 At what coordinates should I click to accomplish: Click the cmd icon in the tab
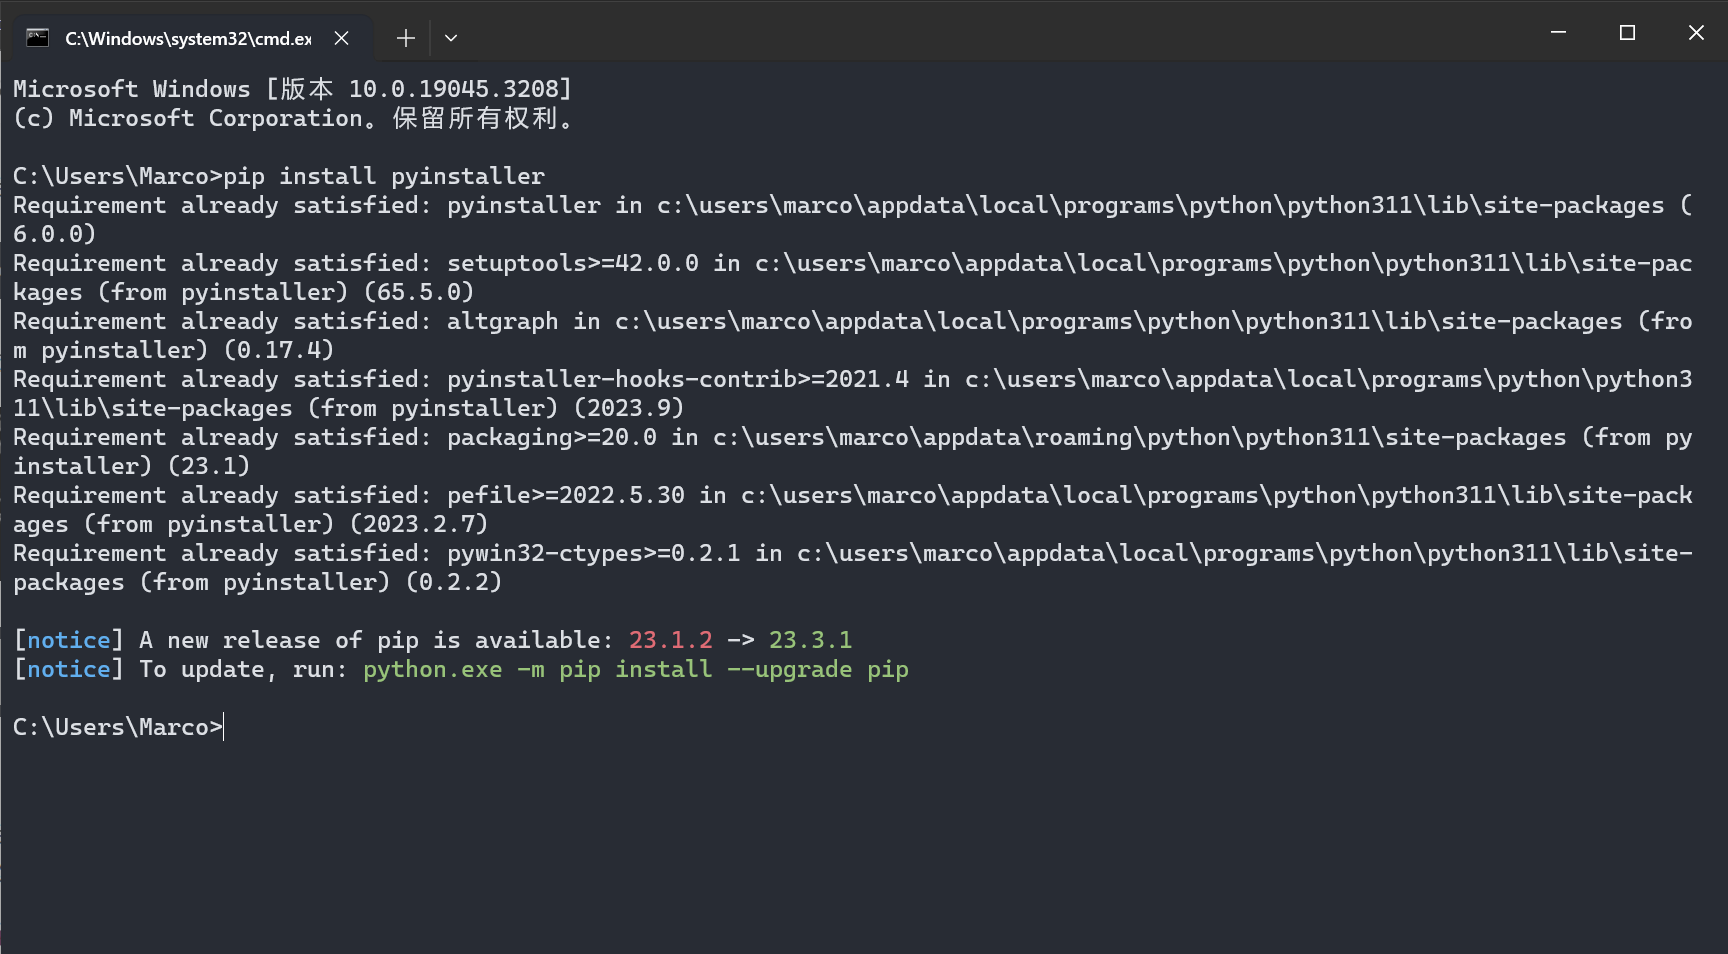(38, 38)
